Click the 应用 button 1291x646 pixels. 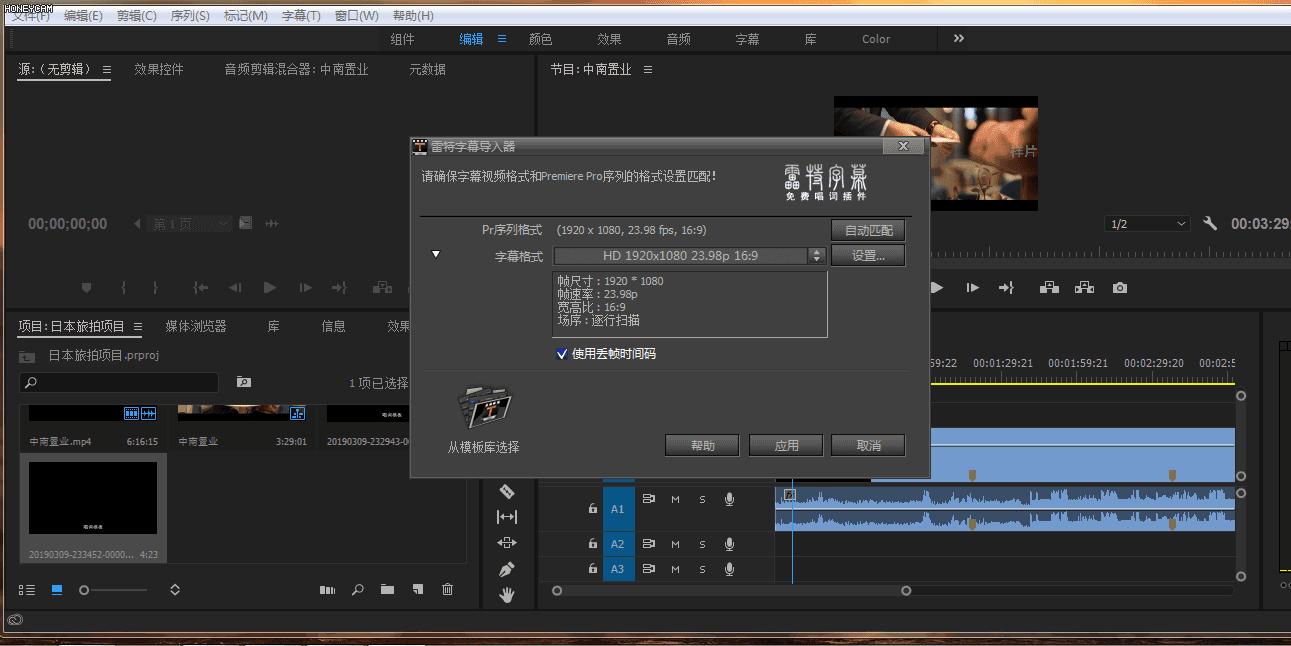click(x=786, y=445)
